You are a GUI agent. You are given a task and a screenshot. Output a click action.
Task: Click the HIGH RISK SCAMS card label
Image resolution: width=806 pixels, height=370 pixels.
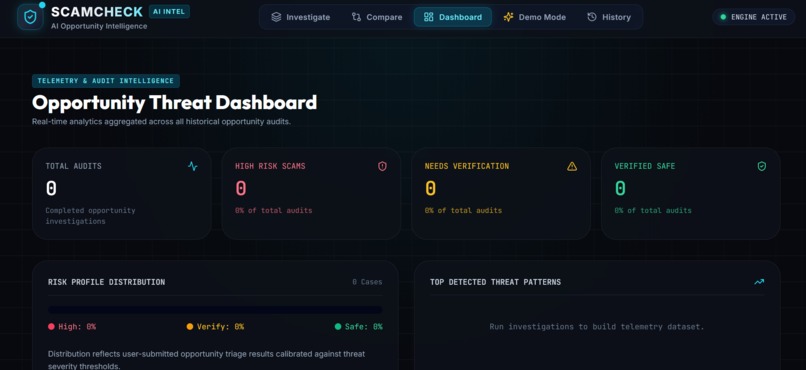click(270, 166)
